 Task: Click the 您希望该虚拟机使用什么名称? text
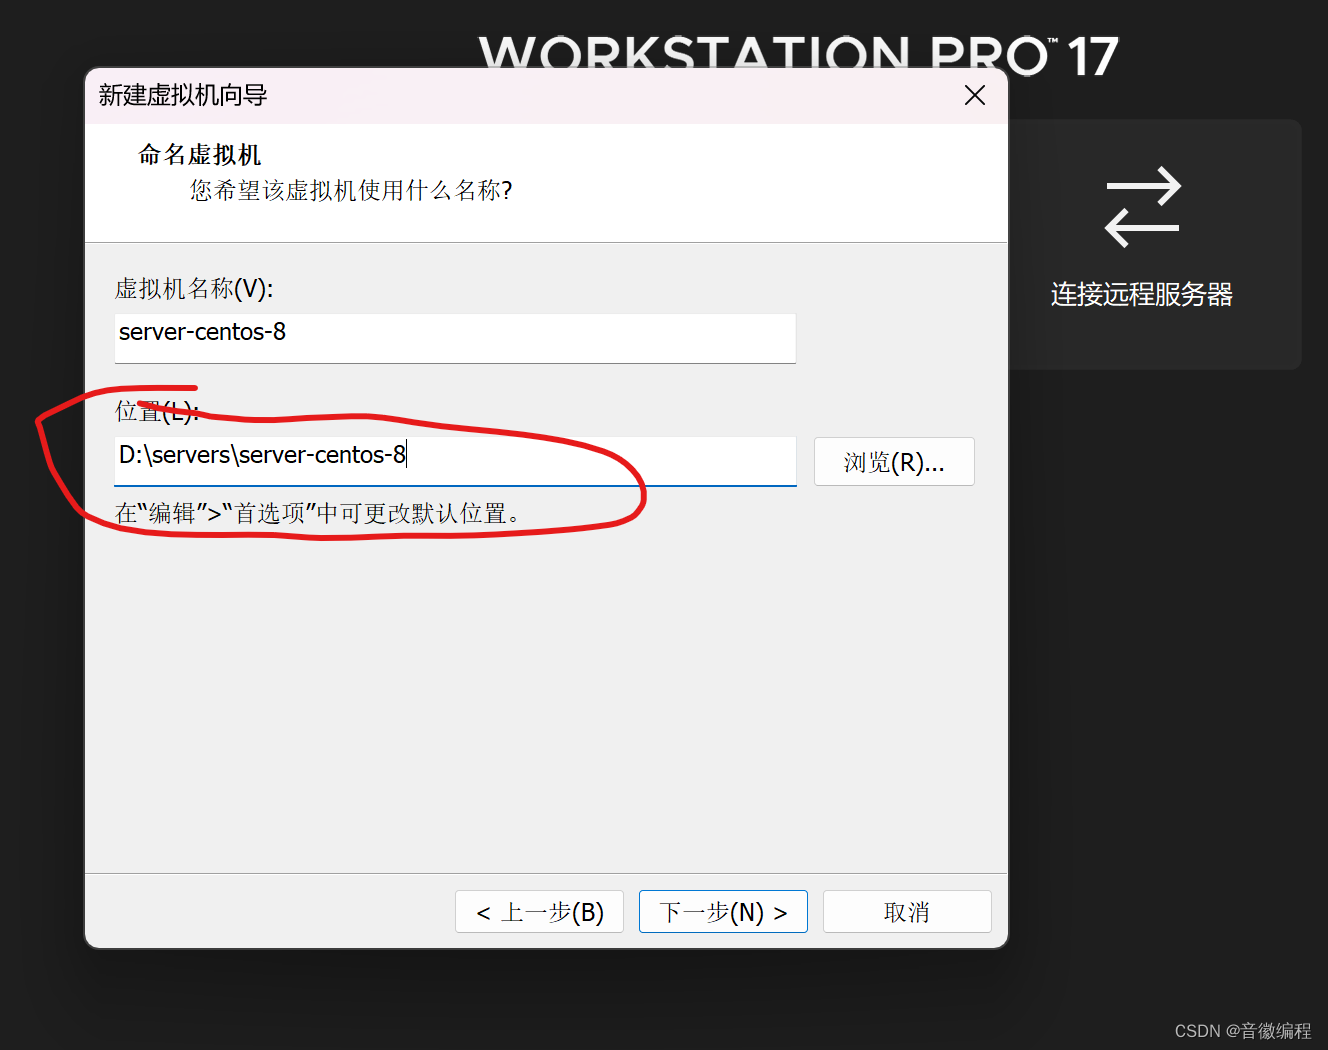coord(351,191)
